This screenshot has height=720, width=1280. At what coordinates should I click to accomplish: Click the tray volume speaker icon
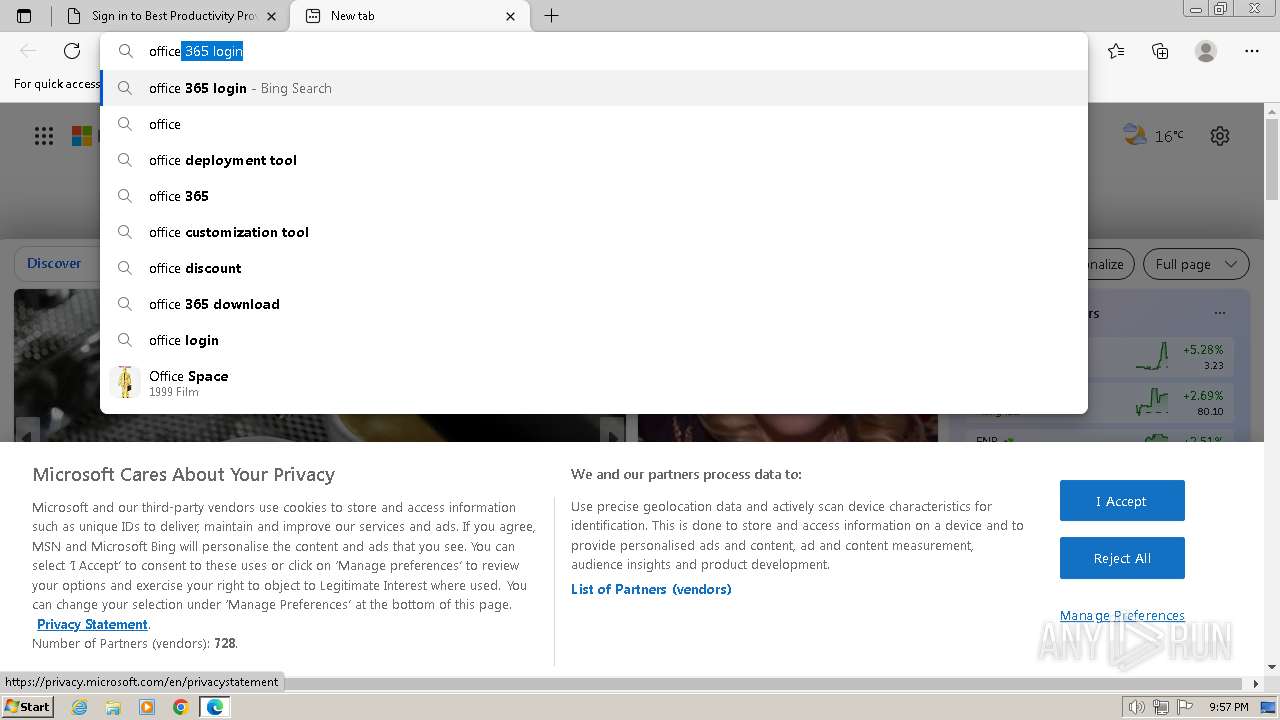(x=1137, y=707)
